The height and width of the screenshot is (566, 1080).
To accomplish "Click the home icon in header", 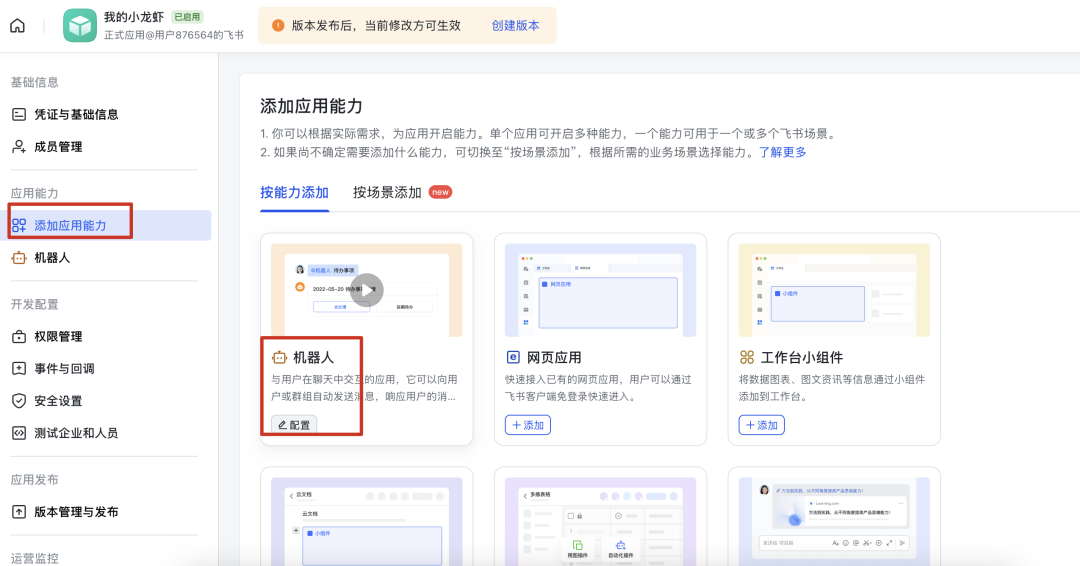I will [x=18, y=26].
